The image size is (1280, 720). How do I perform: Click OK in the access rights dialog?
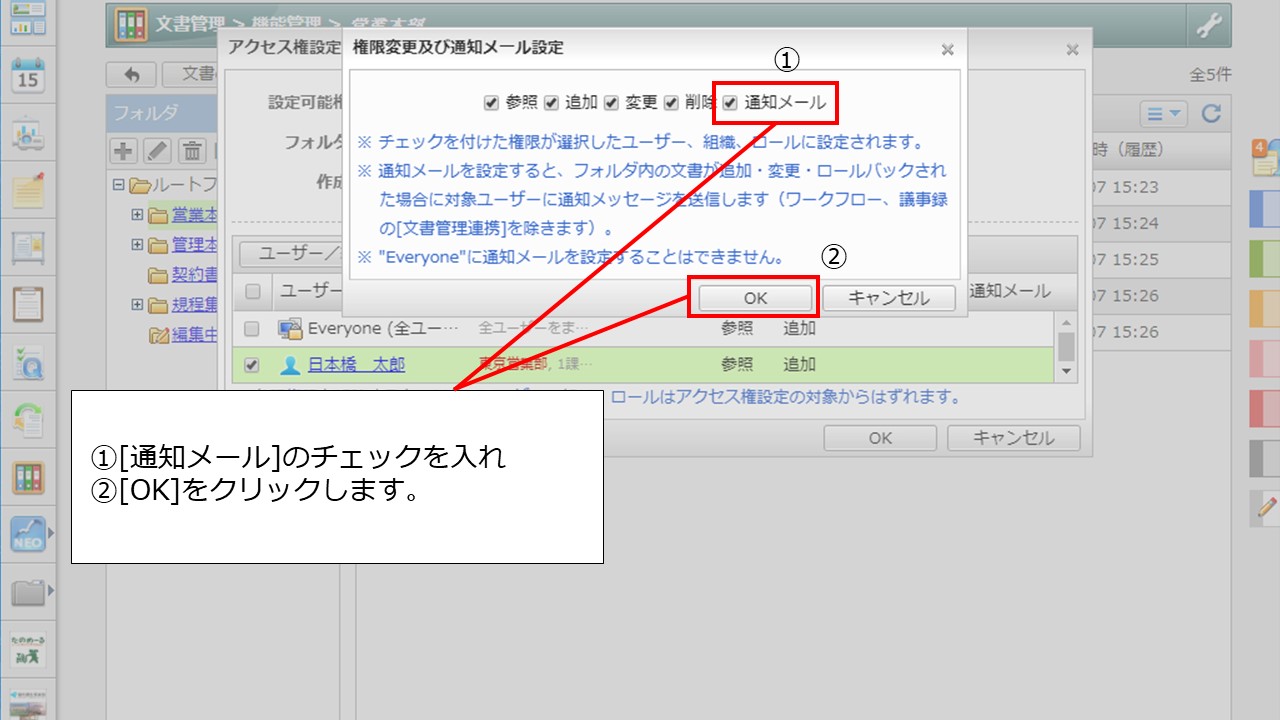pyautogui.click(x=880, y=438)
